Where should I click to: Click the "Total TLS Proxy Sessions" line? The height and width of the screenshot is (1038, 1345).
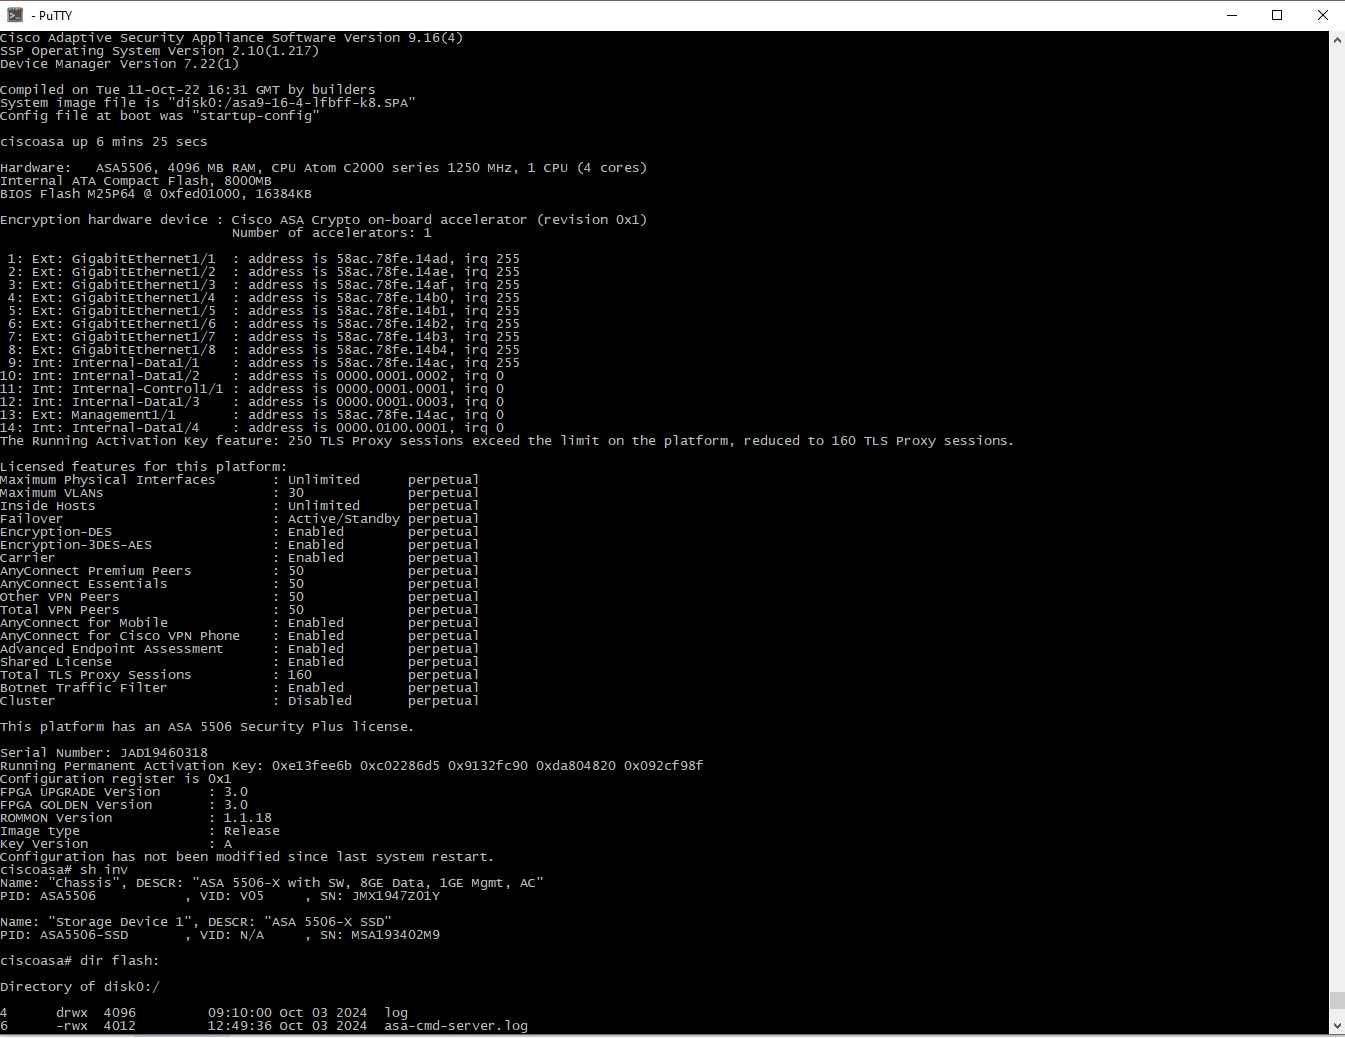(x=240, y=675)
